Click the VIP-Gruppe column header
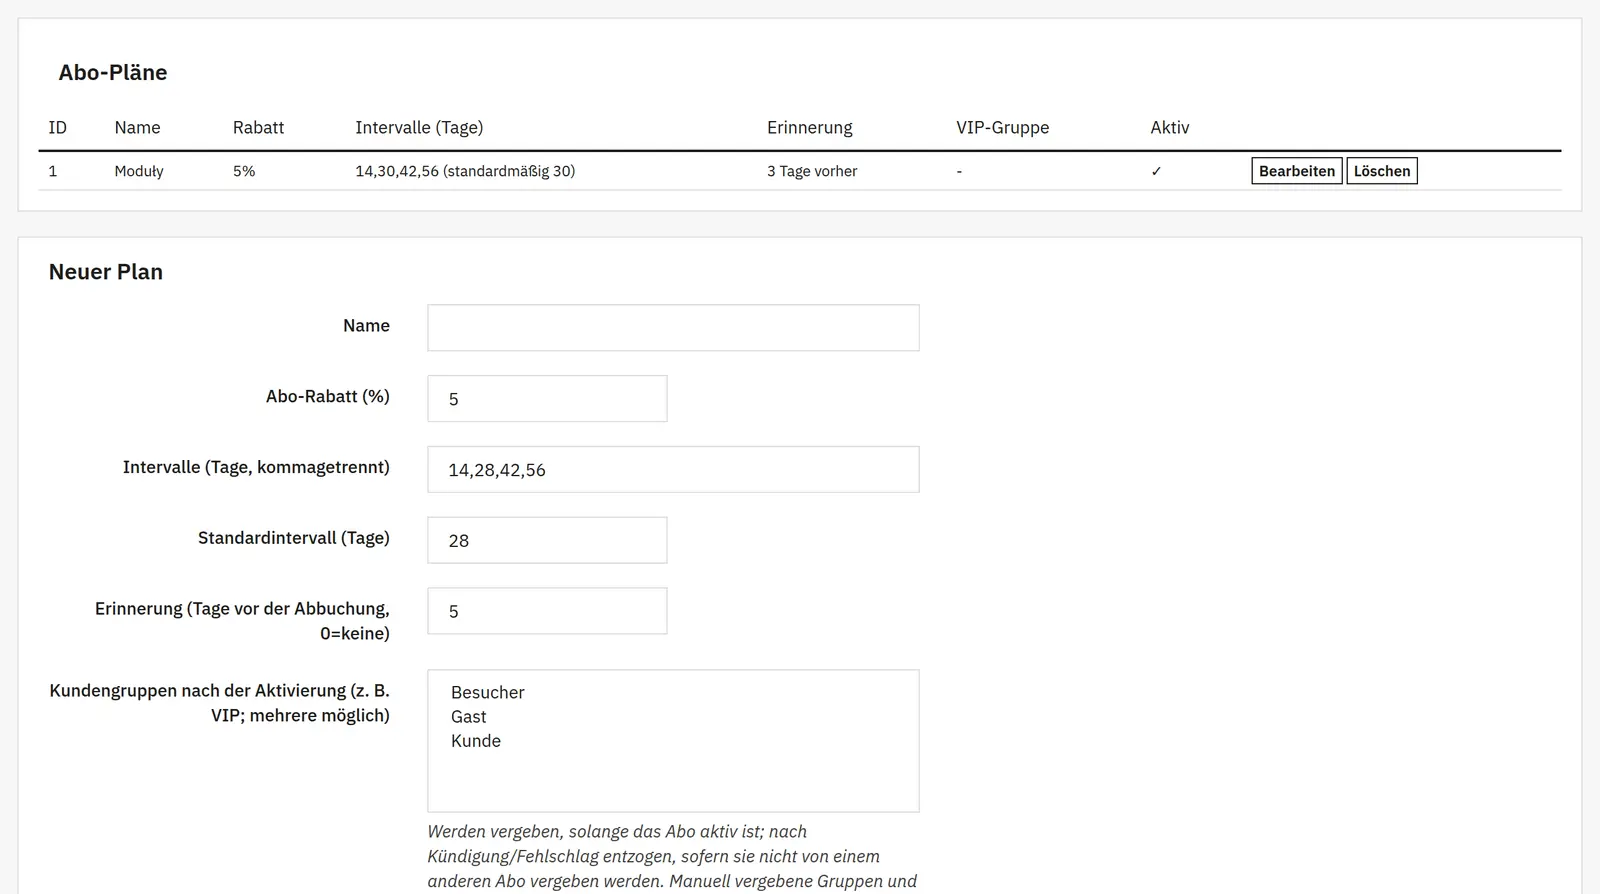The width and height of the screenshot is (1600, 894). (1003, 128)
